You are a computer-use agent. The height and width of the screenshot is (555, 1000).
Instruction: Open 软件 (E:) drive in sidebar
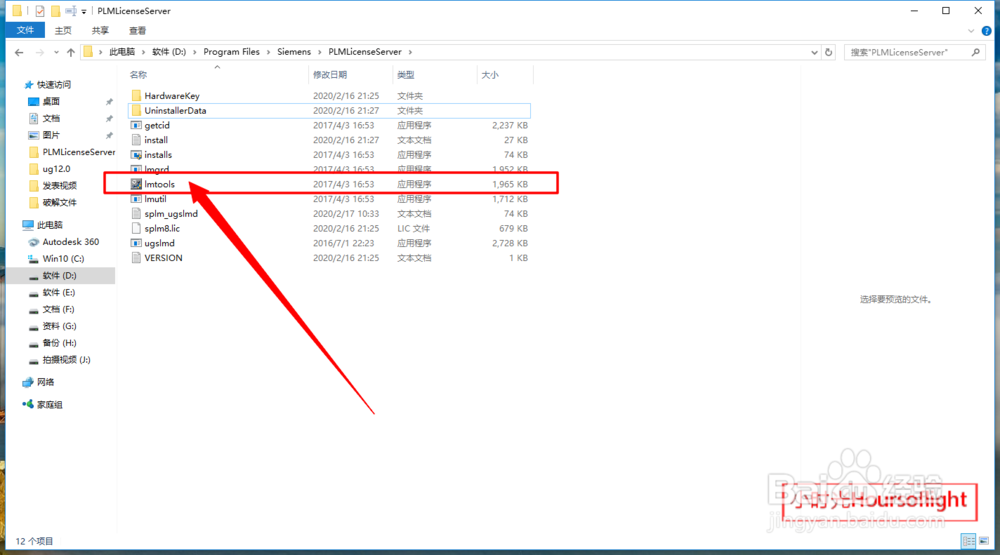click(x=59, y=292)
